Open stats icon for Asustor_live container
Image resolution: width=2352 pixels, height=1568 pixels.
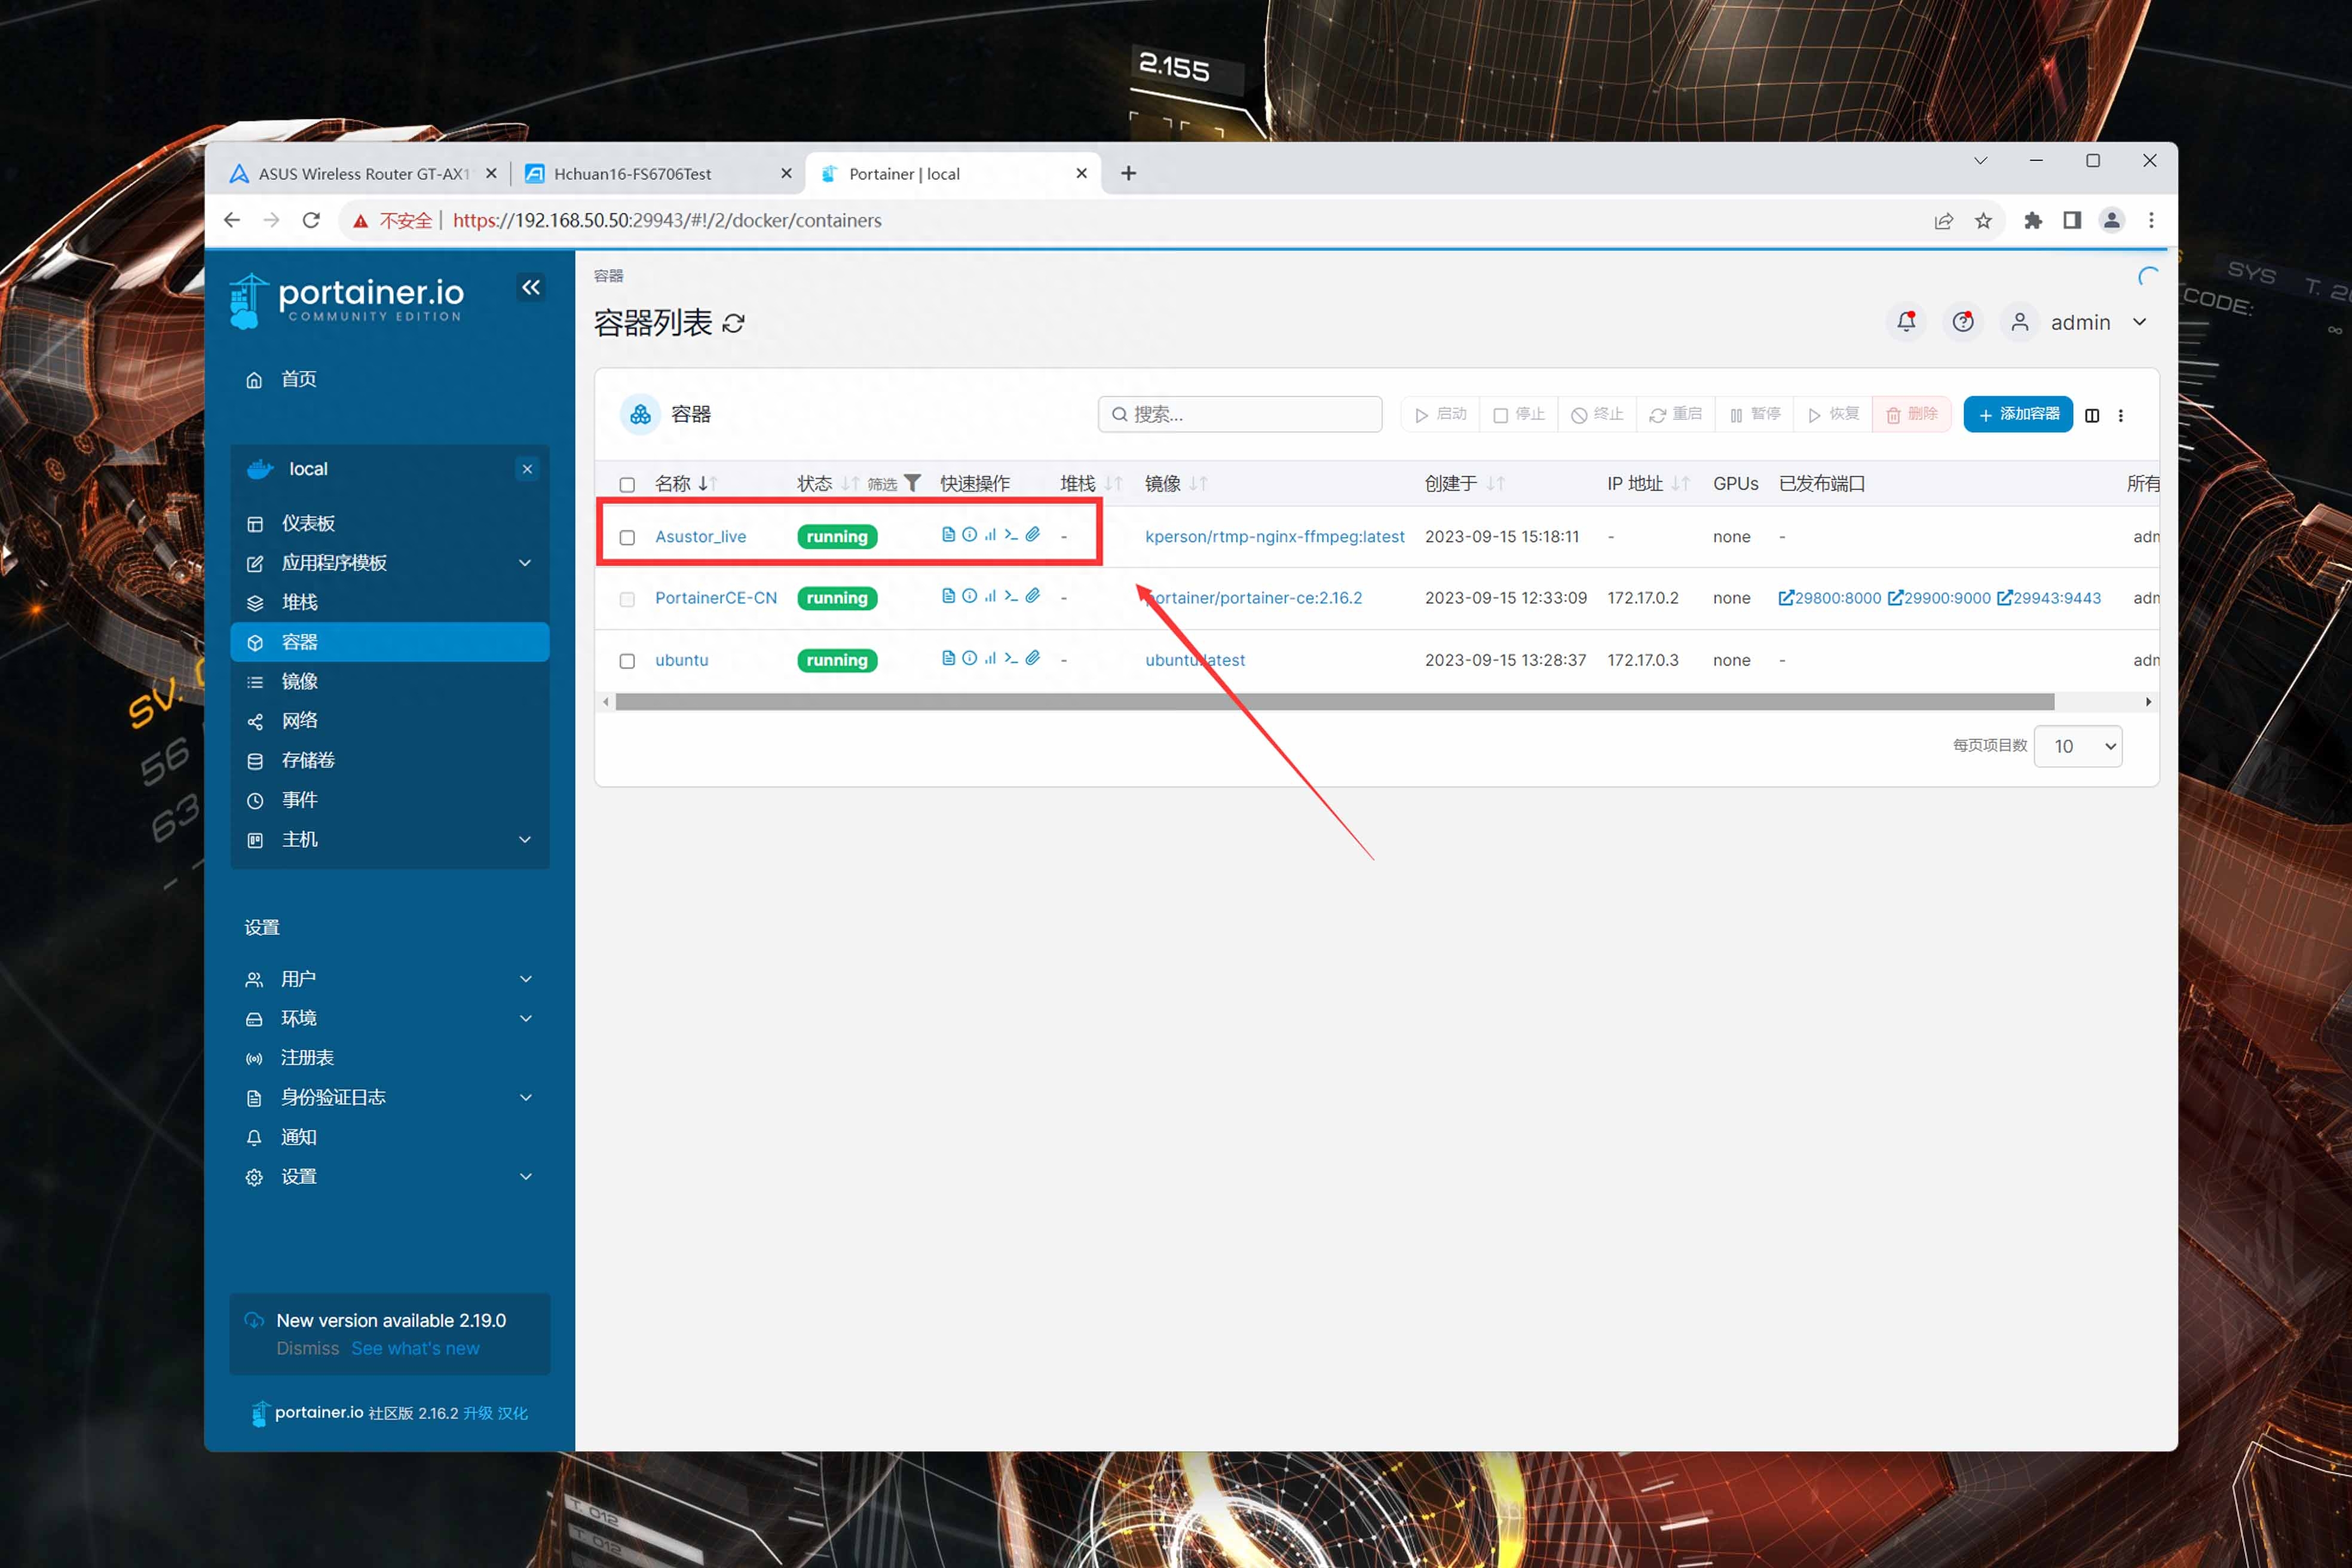point(990,535)
